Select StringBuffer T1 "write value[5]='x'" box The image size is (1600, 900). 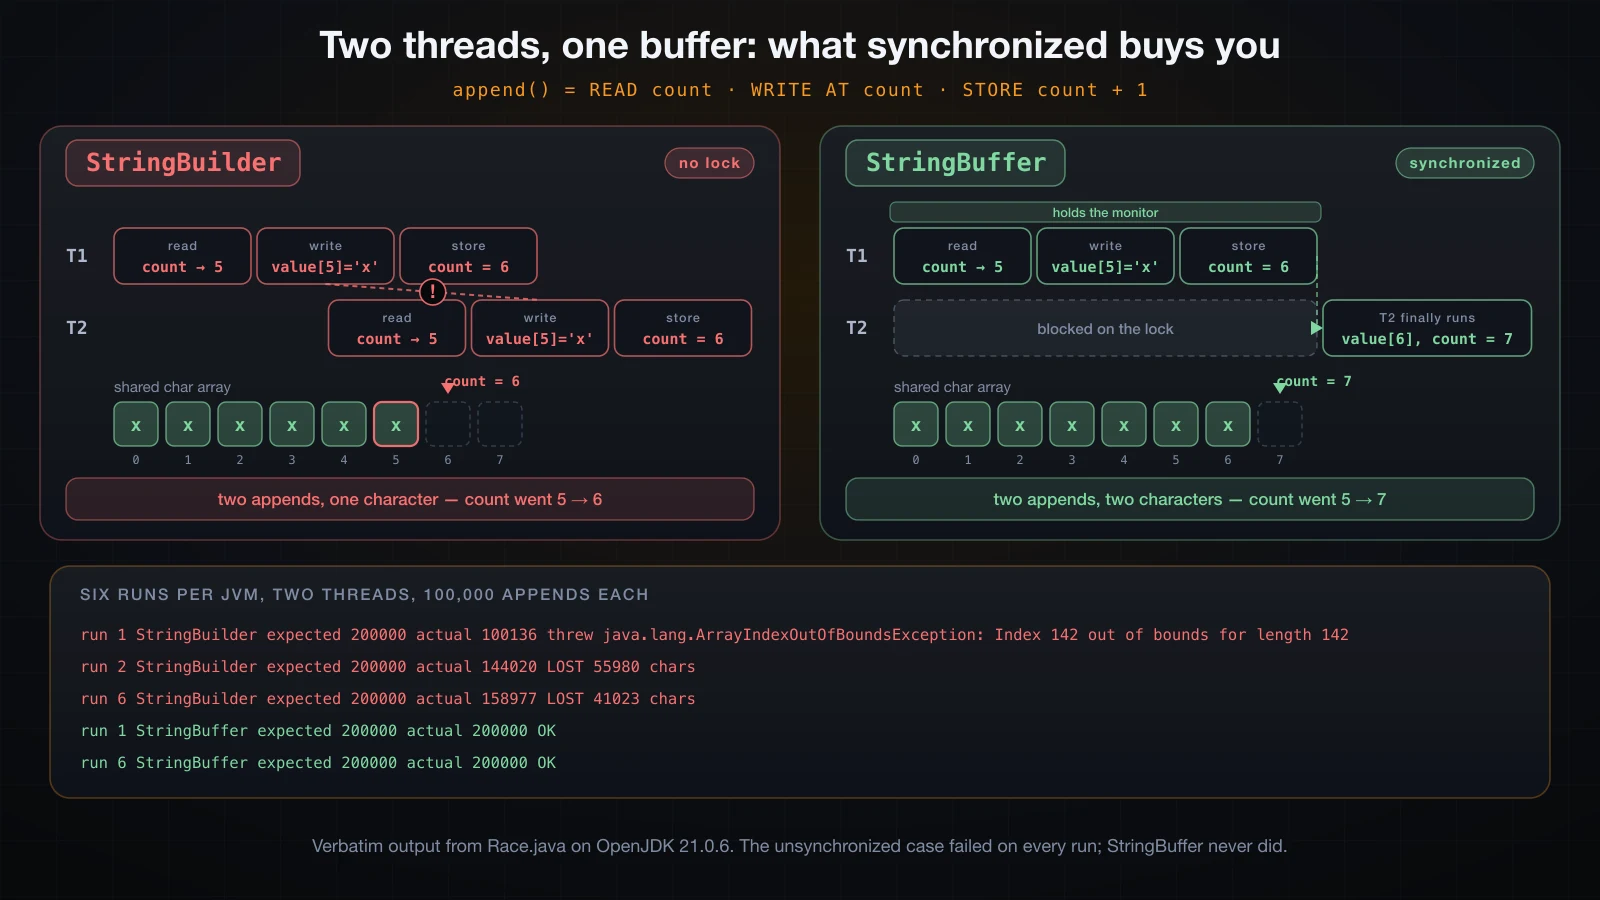[x=1105, y=256]
